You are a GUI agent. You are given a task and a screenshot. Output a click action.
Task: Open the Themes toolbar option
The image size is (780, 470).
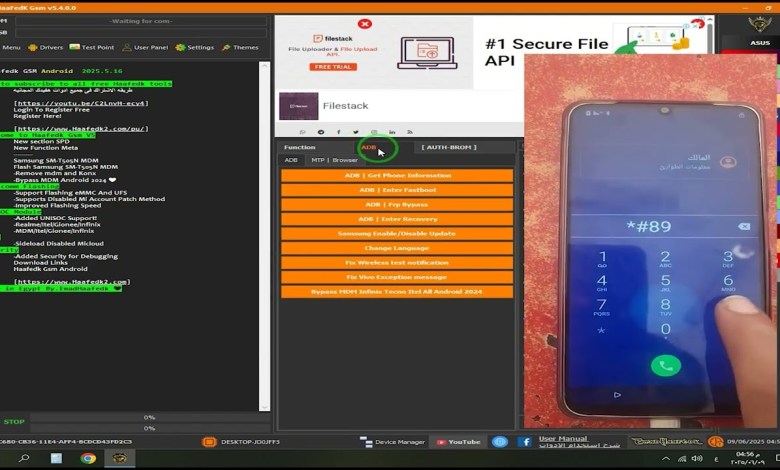click(240, 47)
